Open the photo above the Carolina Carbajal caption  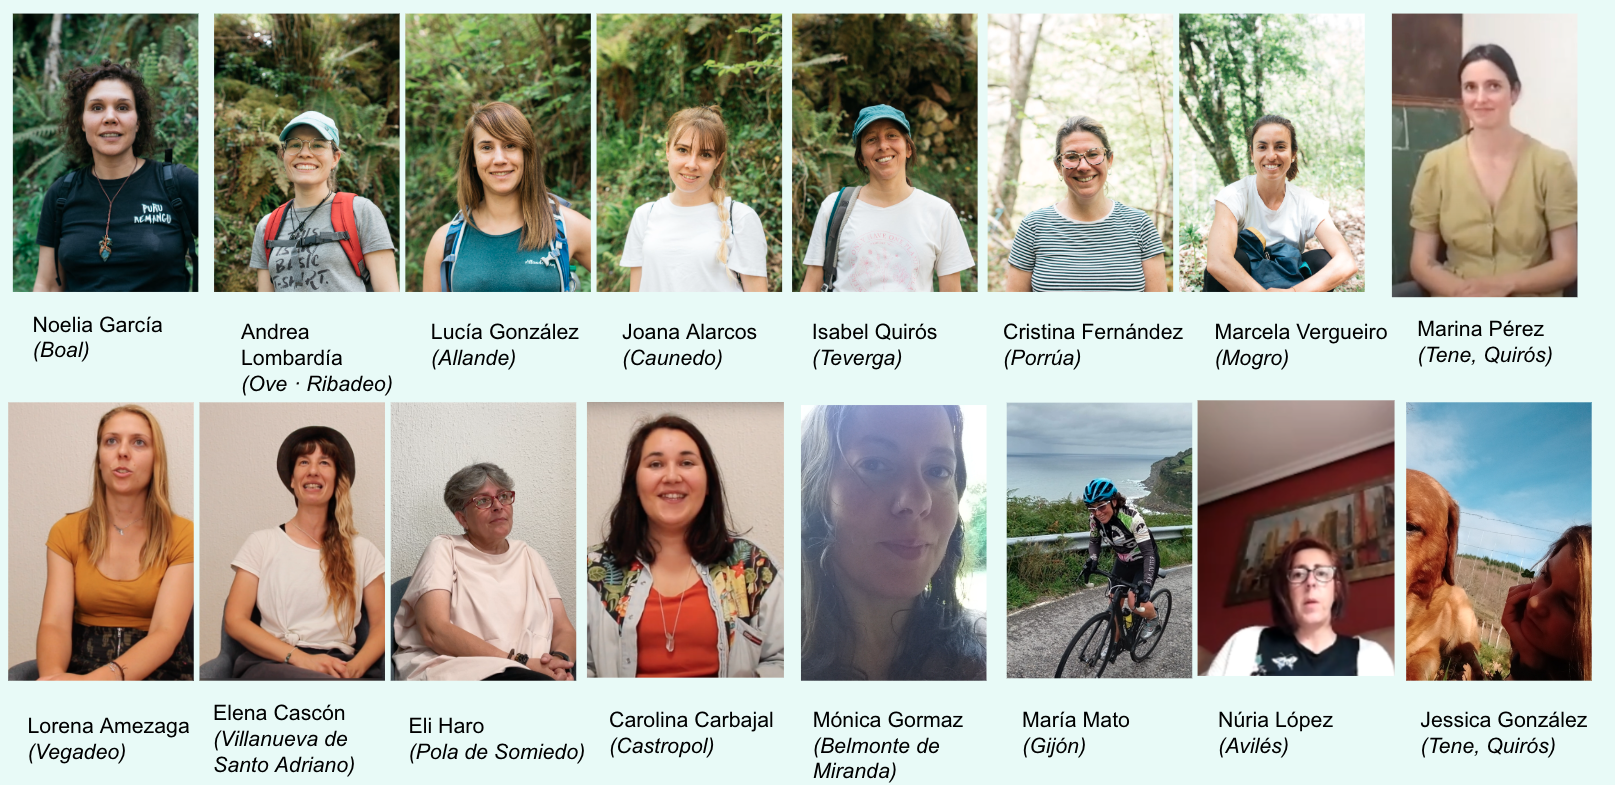point(685,540)
